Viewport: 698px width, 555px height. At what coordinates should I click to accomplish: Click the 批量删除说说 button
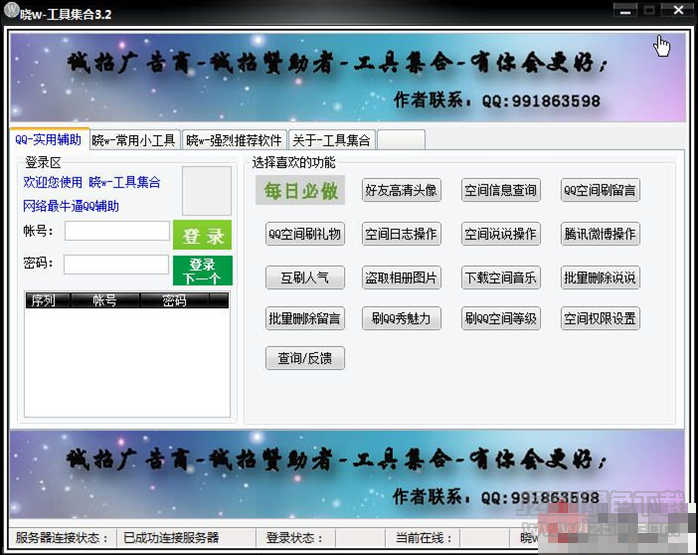600,278
